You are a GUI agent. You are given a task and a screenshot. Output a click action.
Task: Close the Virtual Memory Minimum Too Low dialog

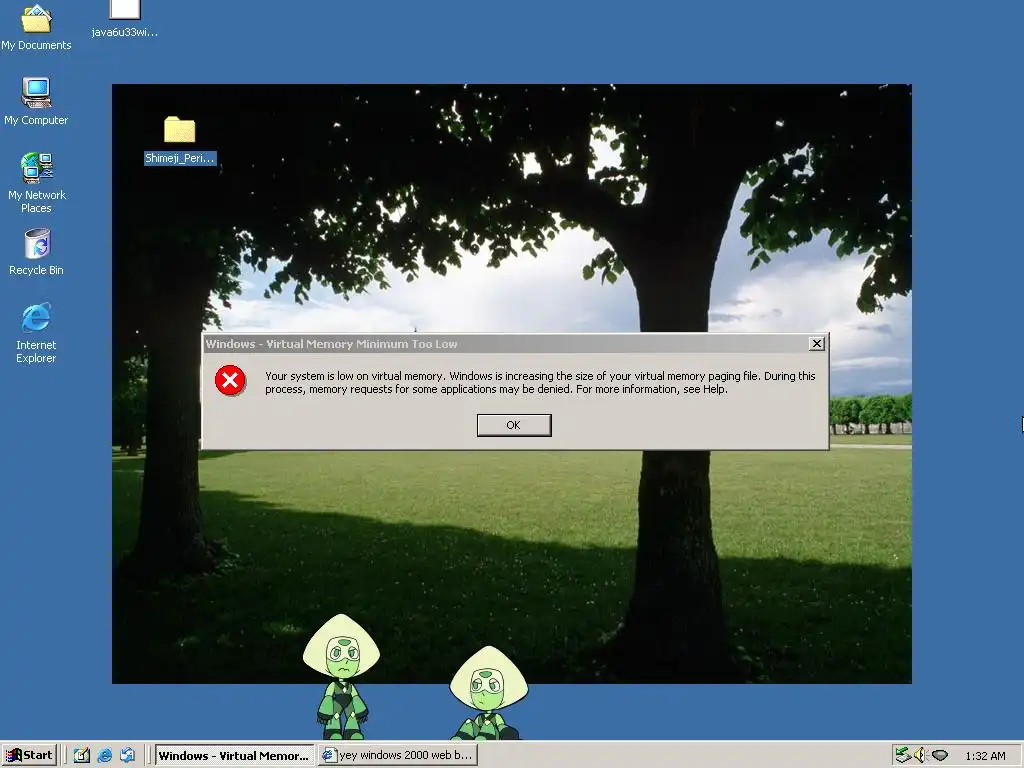(x=816, y=344)
